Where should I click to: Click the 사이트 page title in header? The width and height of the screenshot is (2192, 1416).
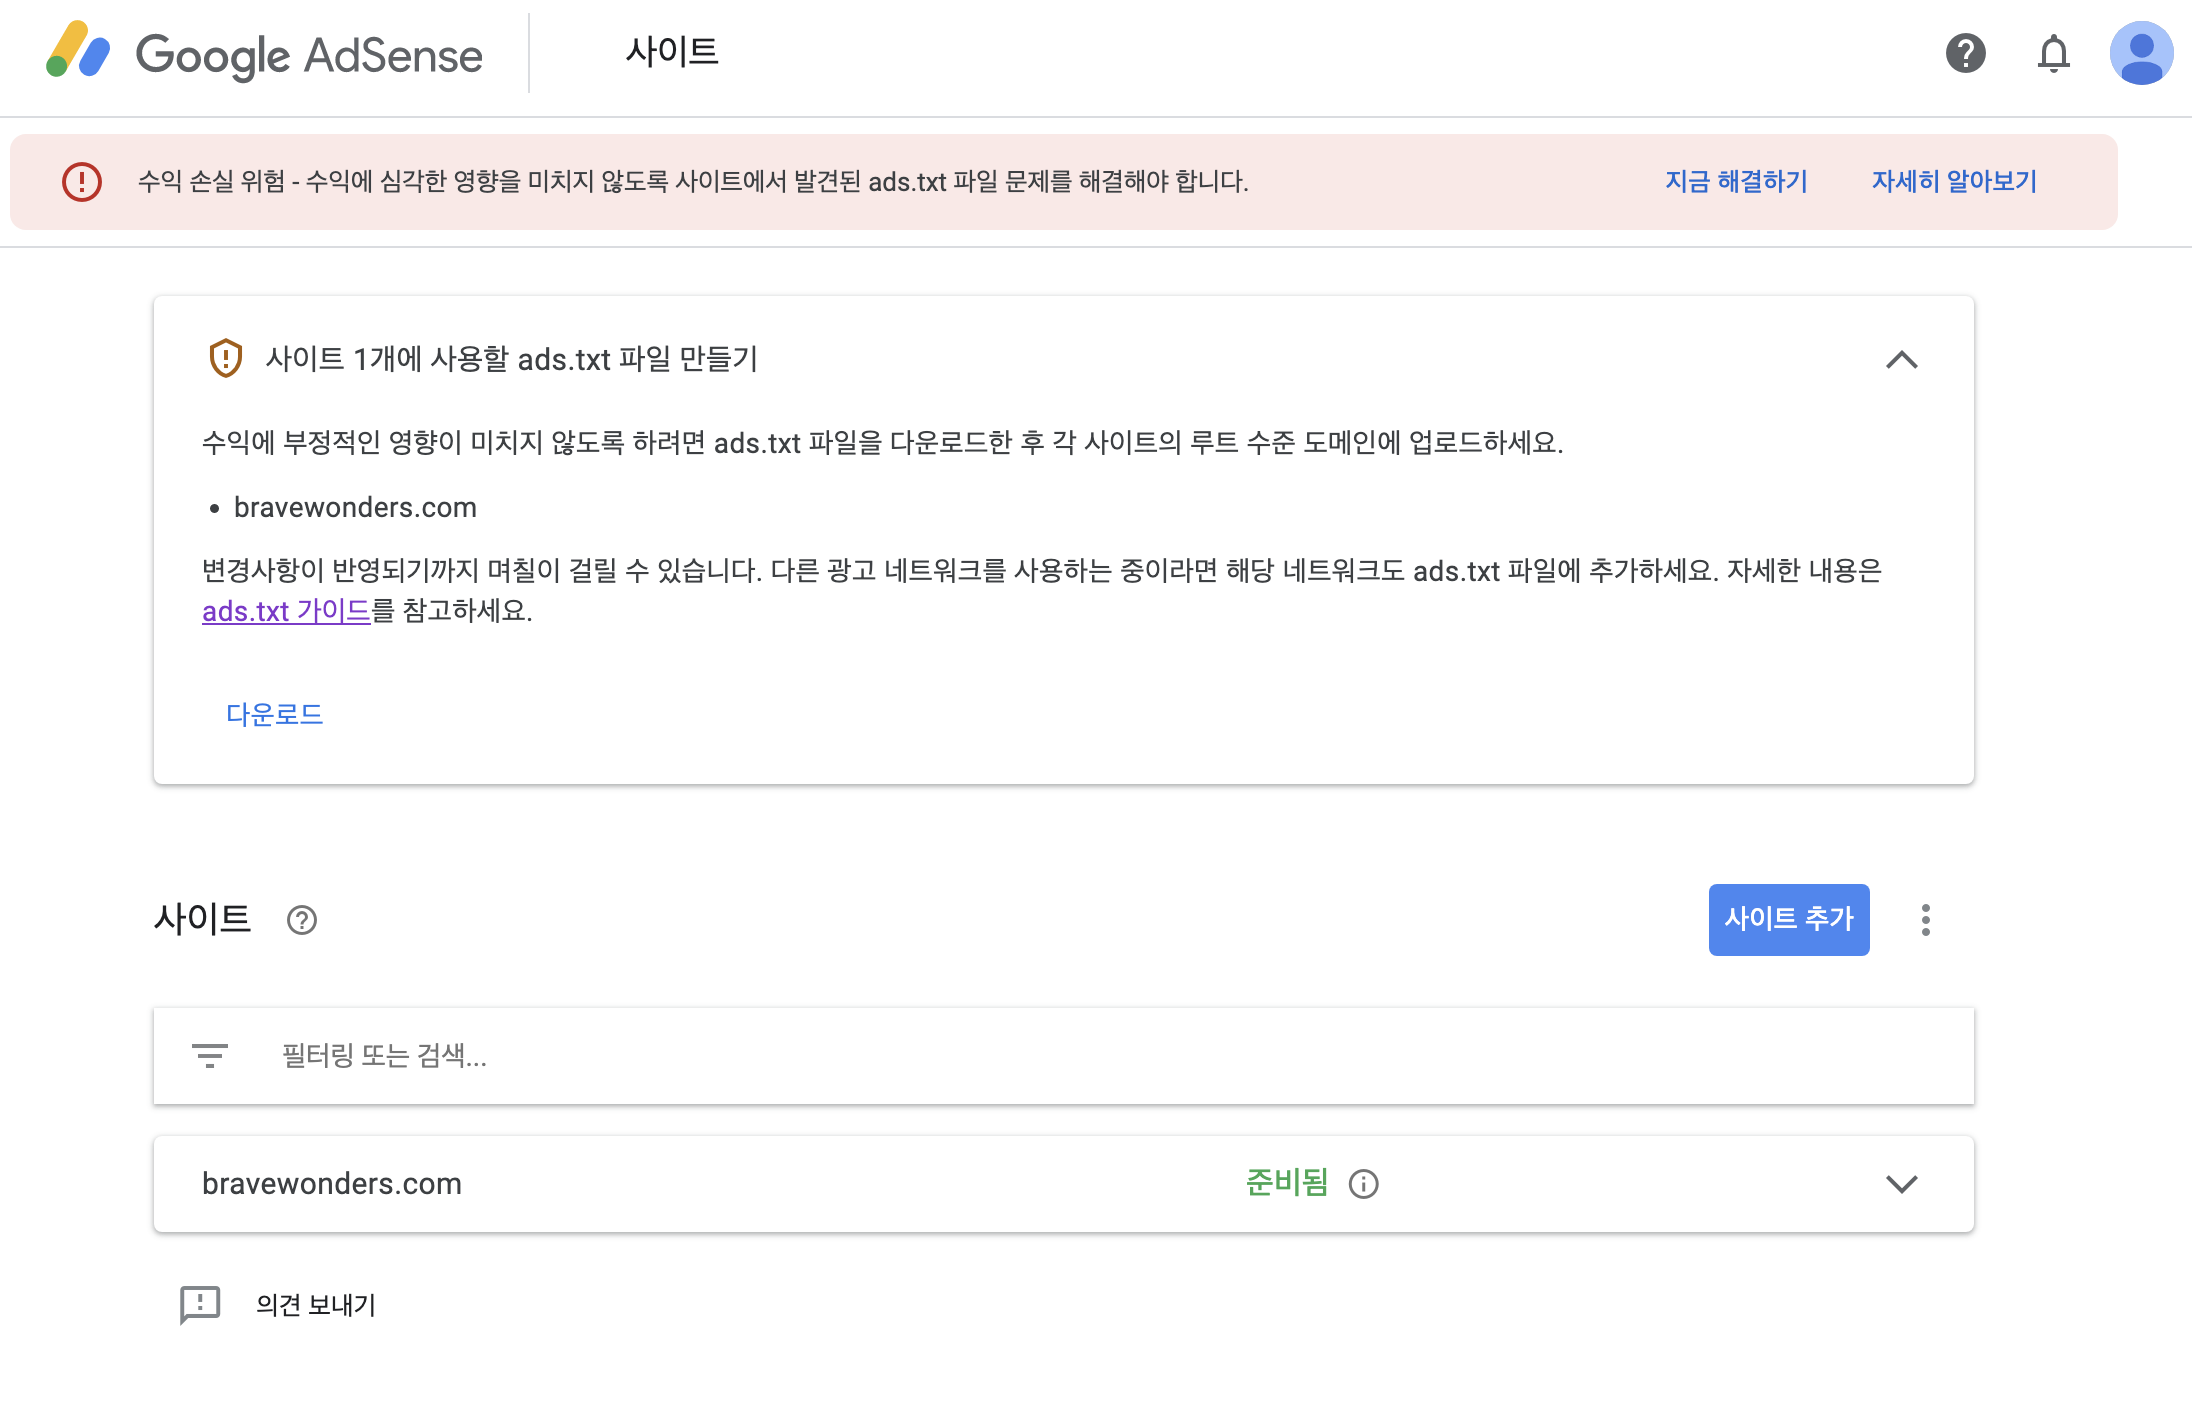click(x=672, y=52)
